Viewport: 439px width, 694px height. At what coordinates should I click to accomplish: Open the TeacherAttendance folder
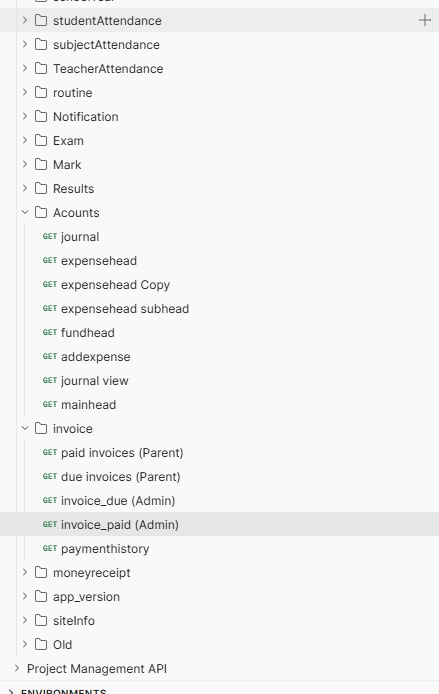(108, 69)
